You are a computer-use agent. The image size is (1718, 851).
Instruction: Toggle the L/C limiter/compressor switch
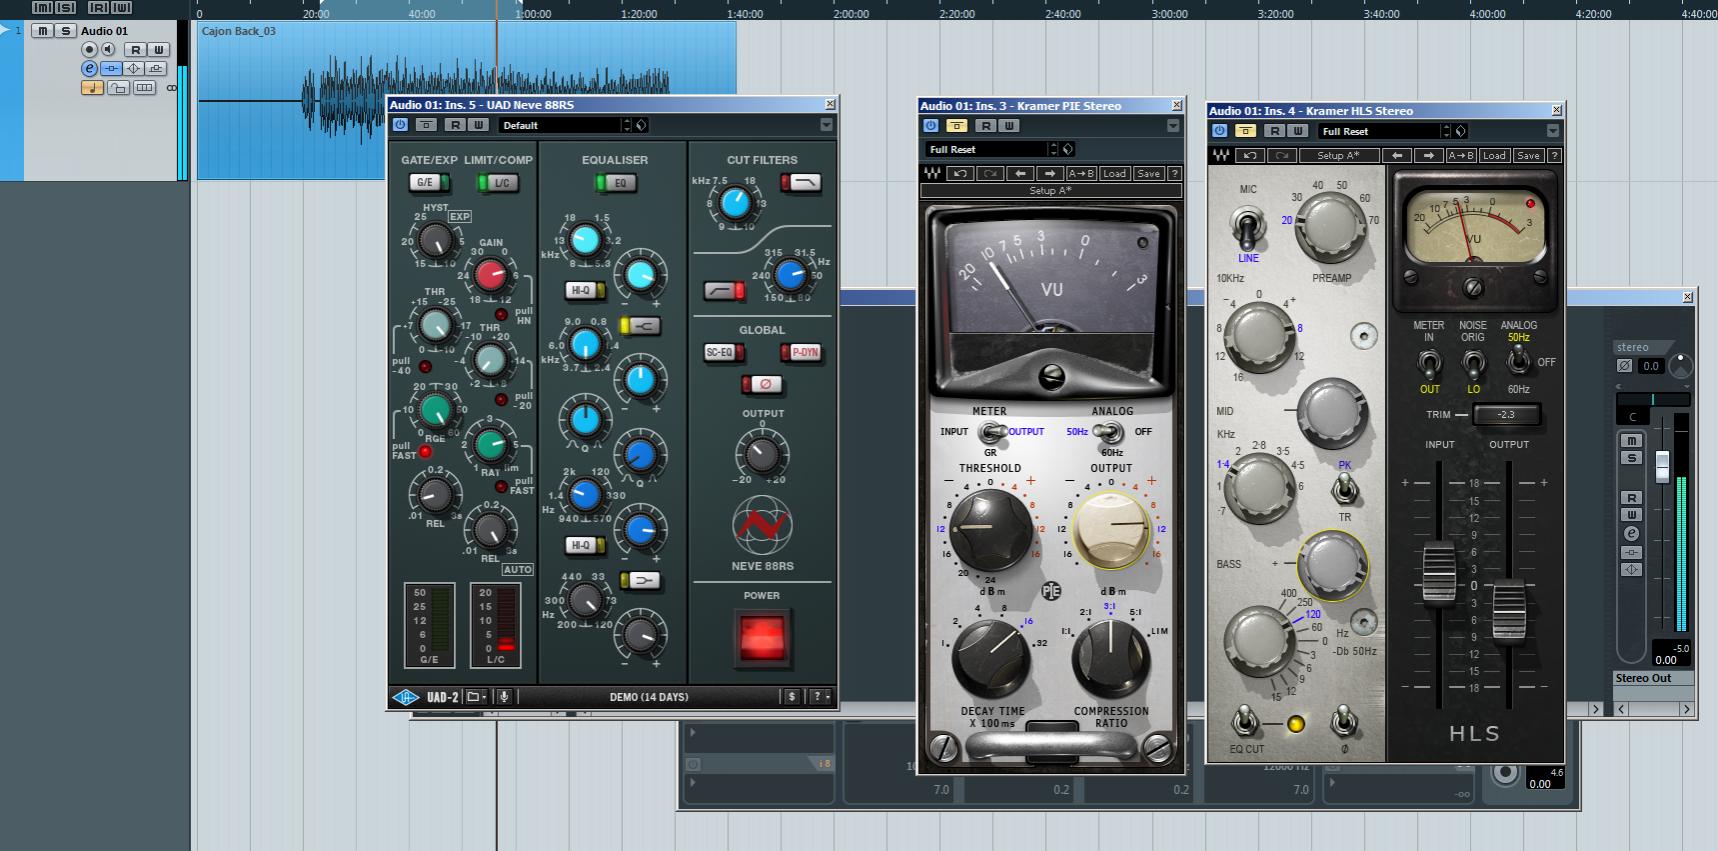497,182
